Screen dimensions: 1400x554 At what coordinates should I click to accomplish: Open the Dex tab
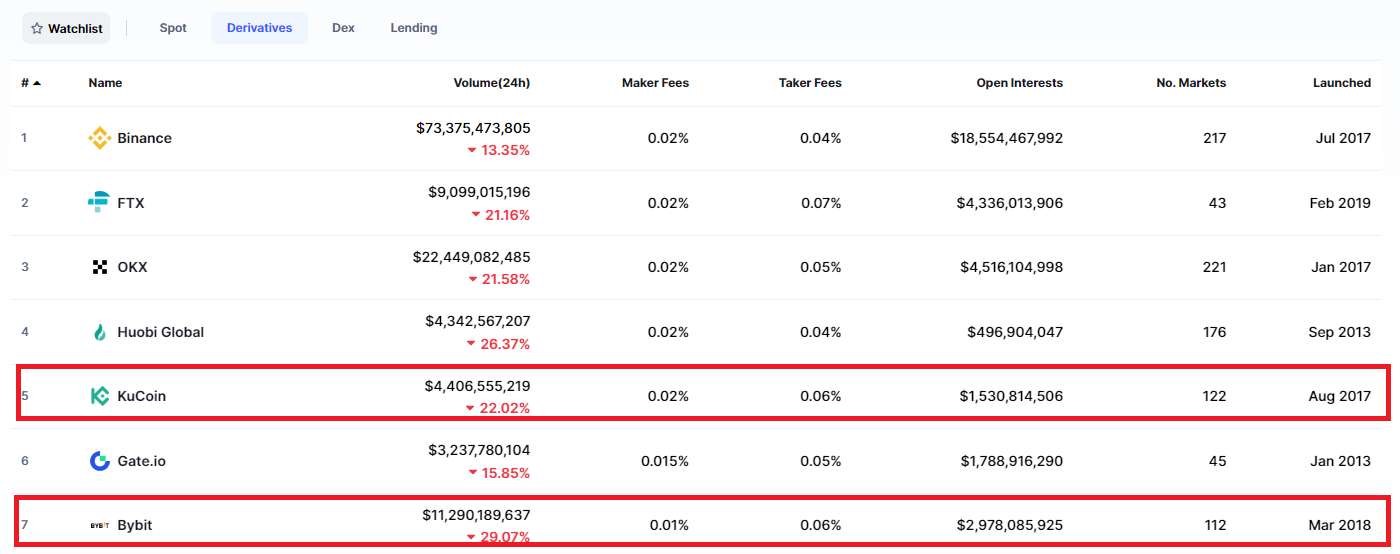coord(343,28)
